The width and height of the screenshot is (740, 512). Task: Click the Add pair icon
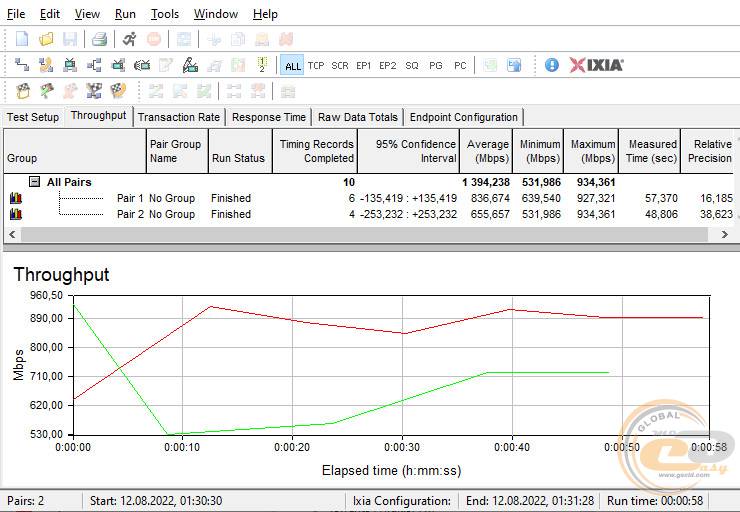pos(22,65)
